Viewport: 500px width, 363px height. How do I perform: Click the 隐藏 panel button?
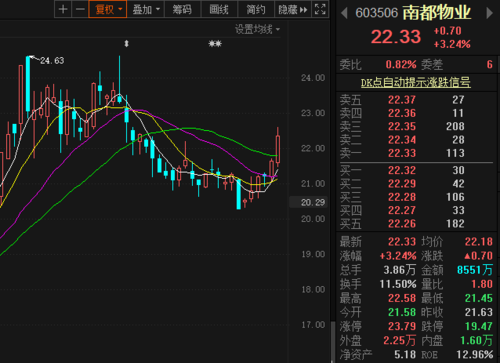point(293,9)
